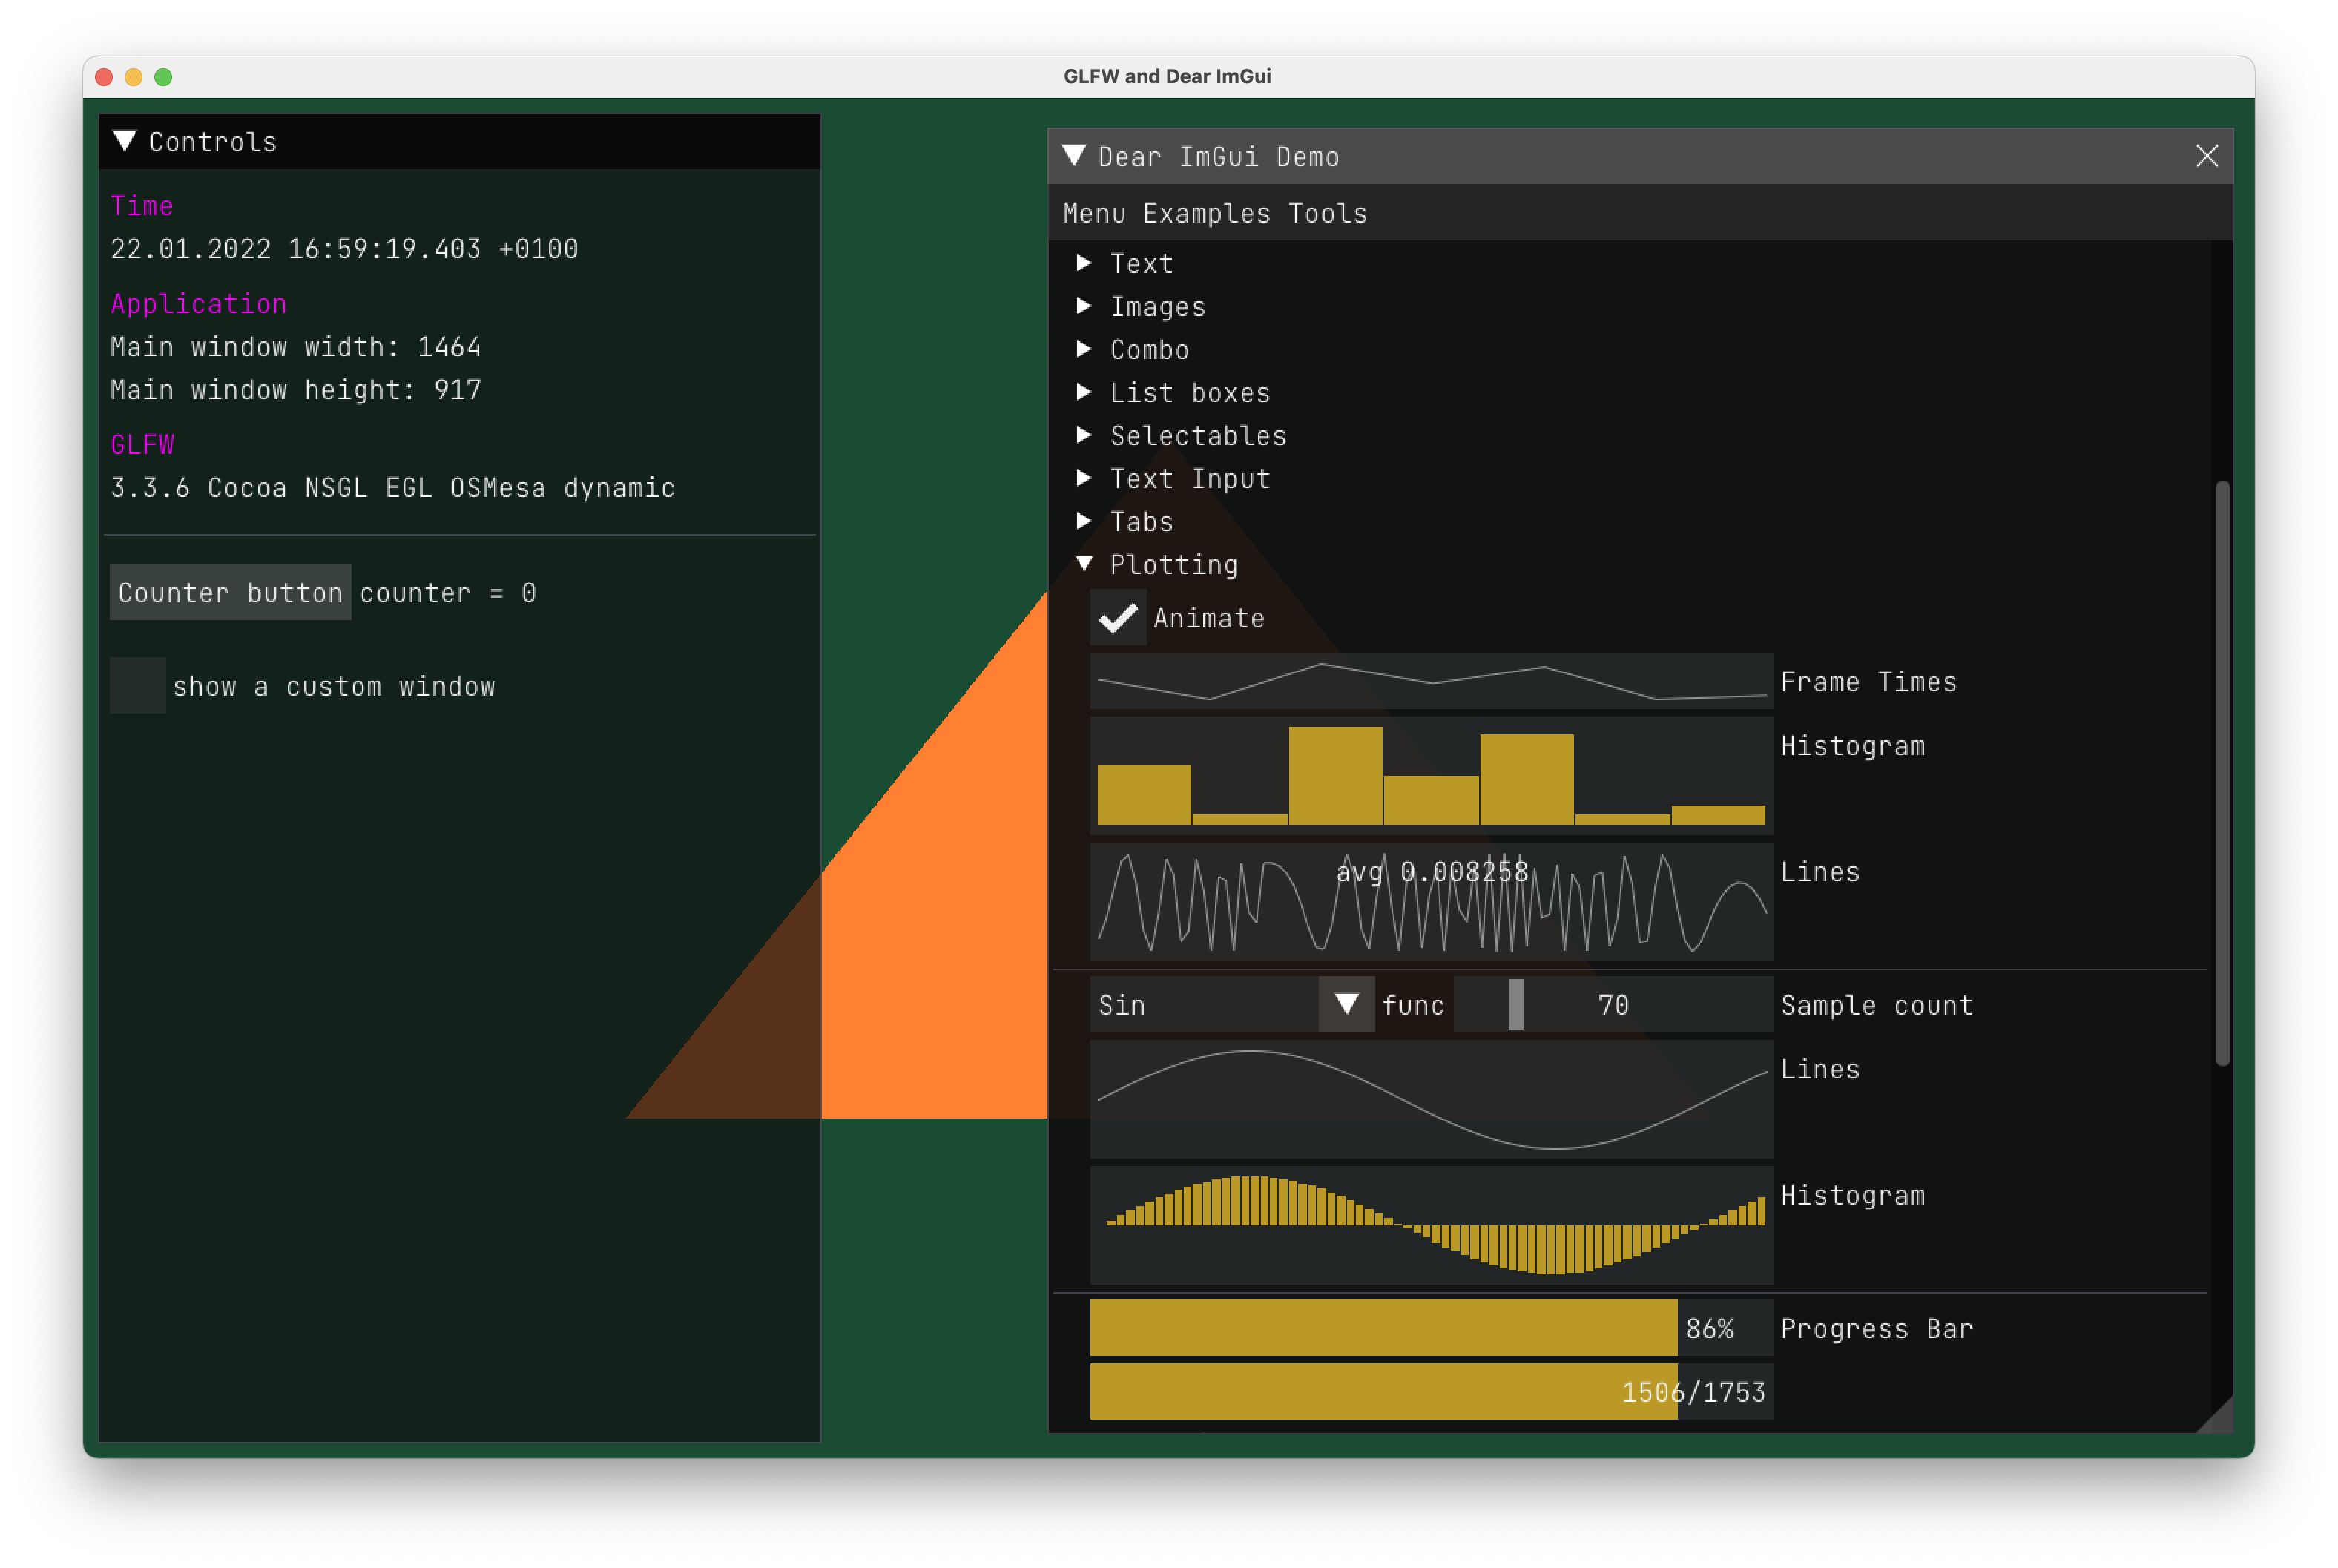This screenshot has height=1568, width=2338.
Task: Click Main window height: 917 text
Action: (296, 389)
